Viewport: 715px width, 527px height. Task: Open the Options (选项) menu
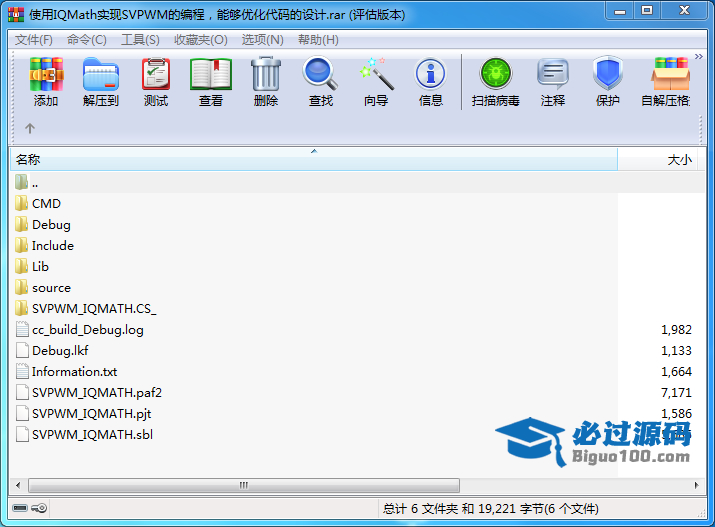[263, 40]
